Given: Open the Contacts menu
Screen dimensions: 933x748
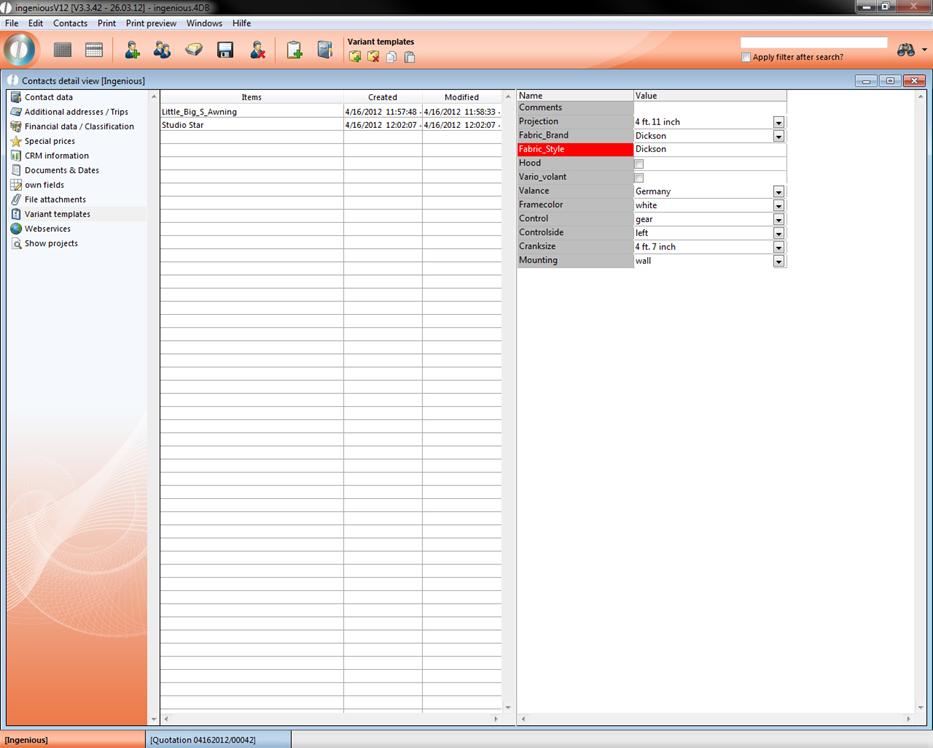Looking at the screenshot, I should (70, 23).
